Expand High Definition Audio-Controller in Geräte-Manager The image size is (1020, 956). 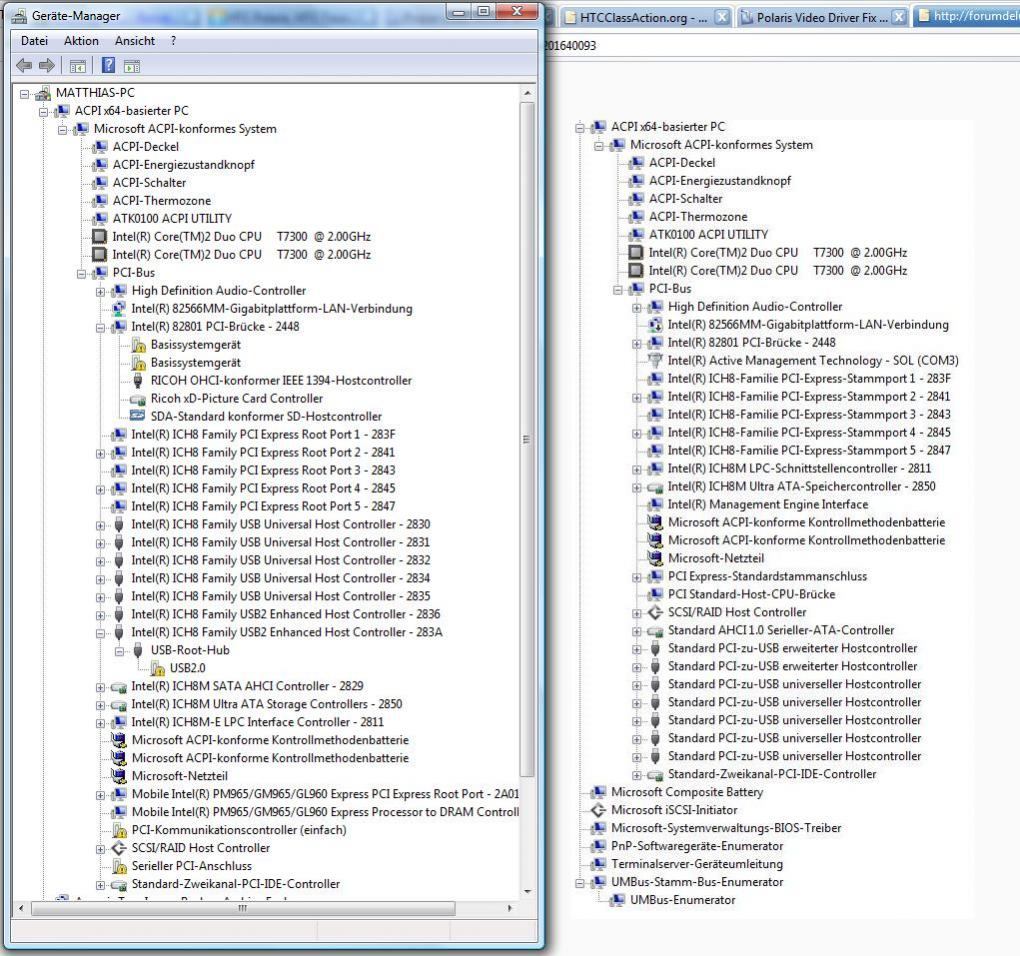(100, 292)
